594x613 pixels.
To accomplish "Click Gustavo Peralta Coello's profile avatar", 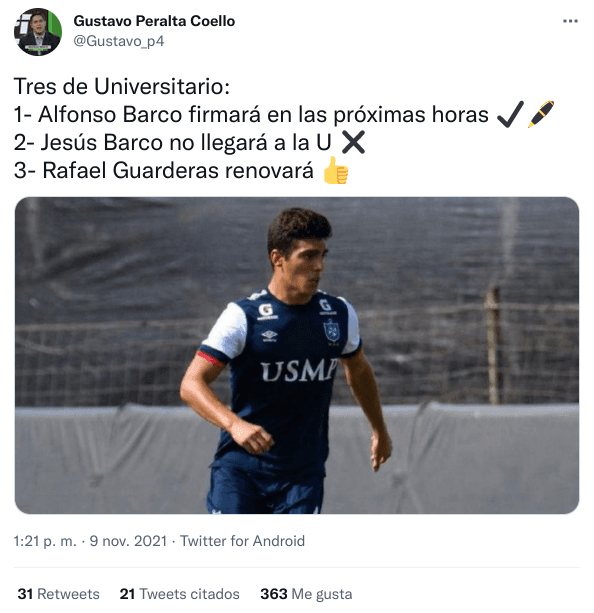I will [38, 32].
